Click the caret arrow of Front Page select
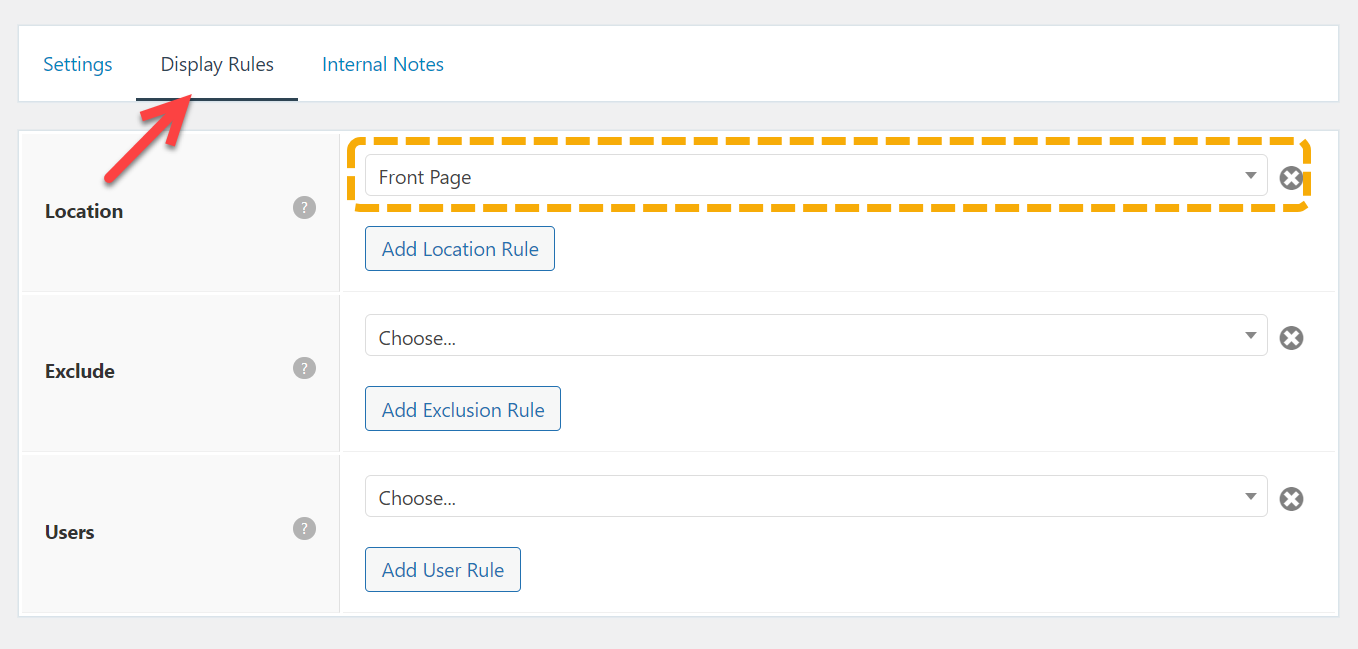Screen dimensions: 1358x649 click(x=1250, y=176)
